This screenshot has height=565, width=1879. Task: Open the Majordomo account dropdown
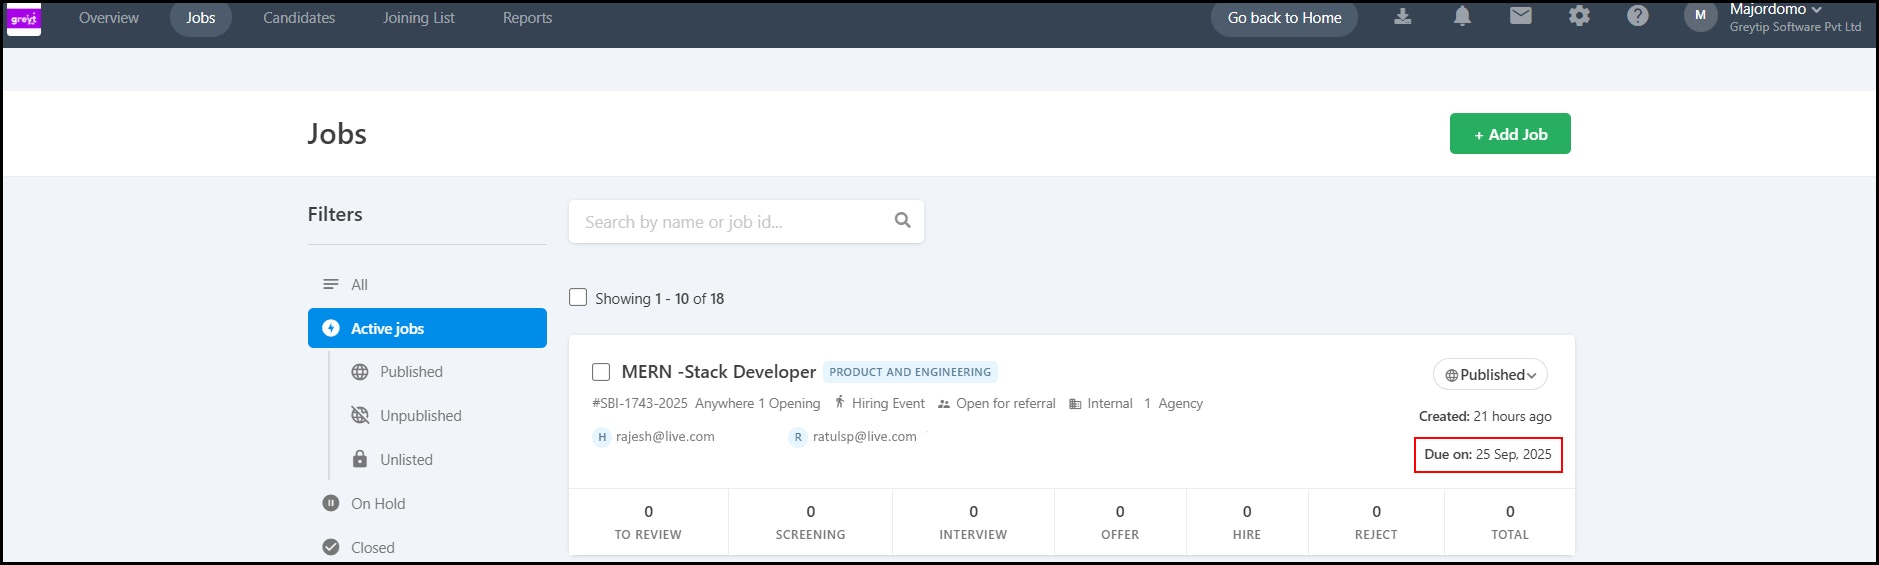tap(1776, 9)
